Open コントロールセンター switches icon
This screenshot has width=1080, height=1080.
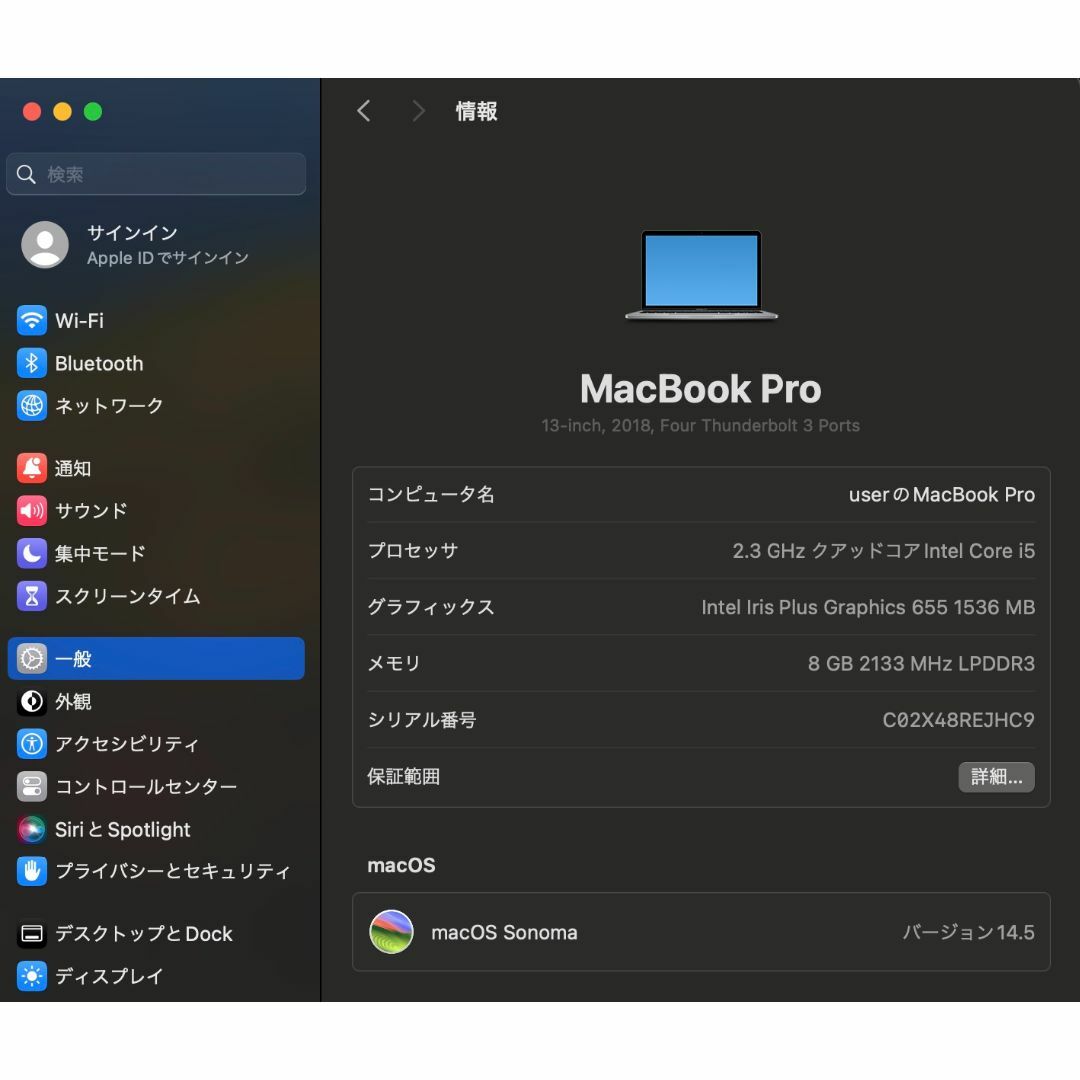(x=32, y=787)
